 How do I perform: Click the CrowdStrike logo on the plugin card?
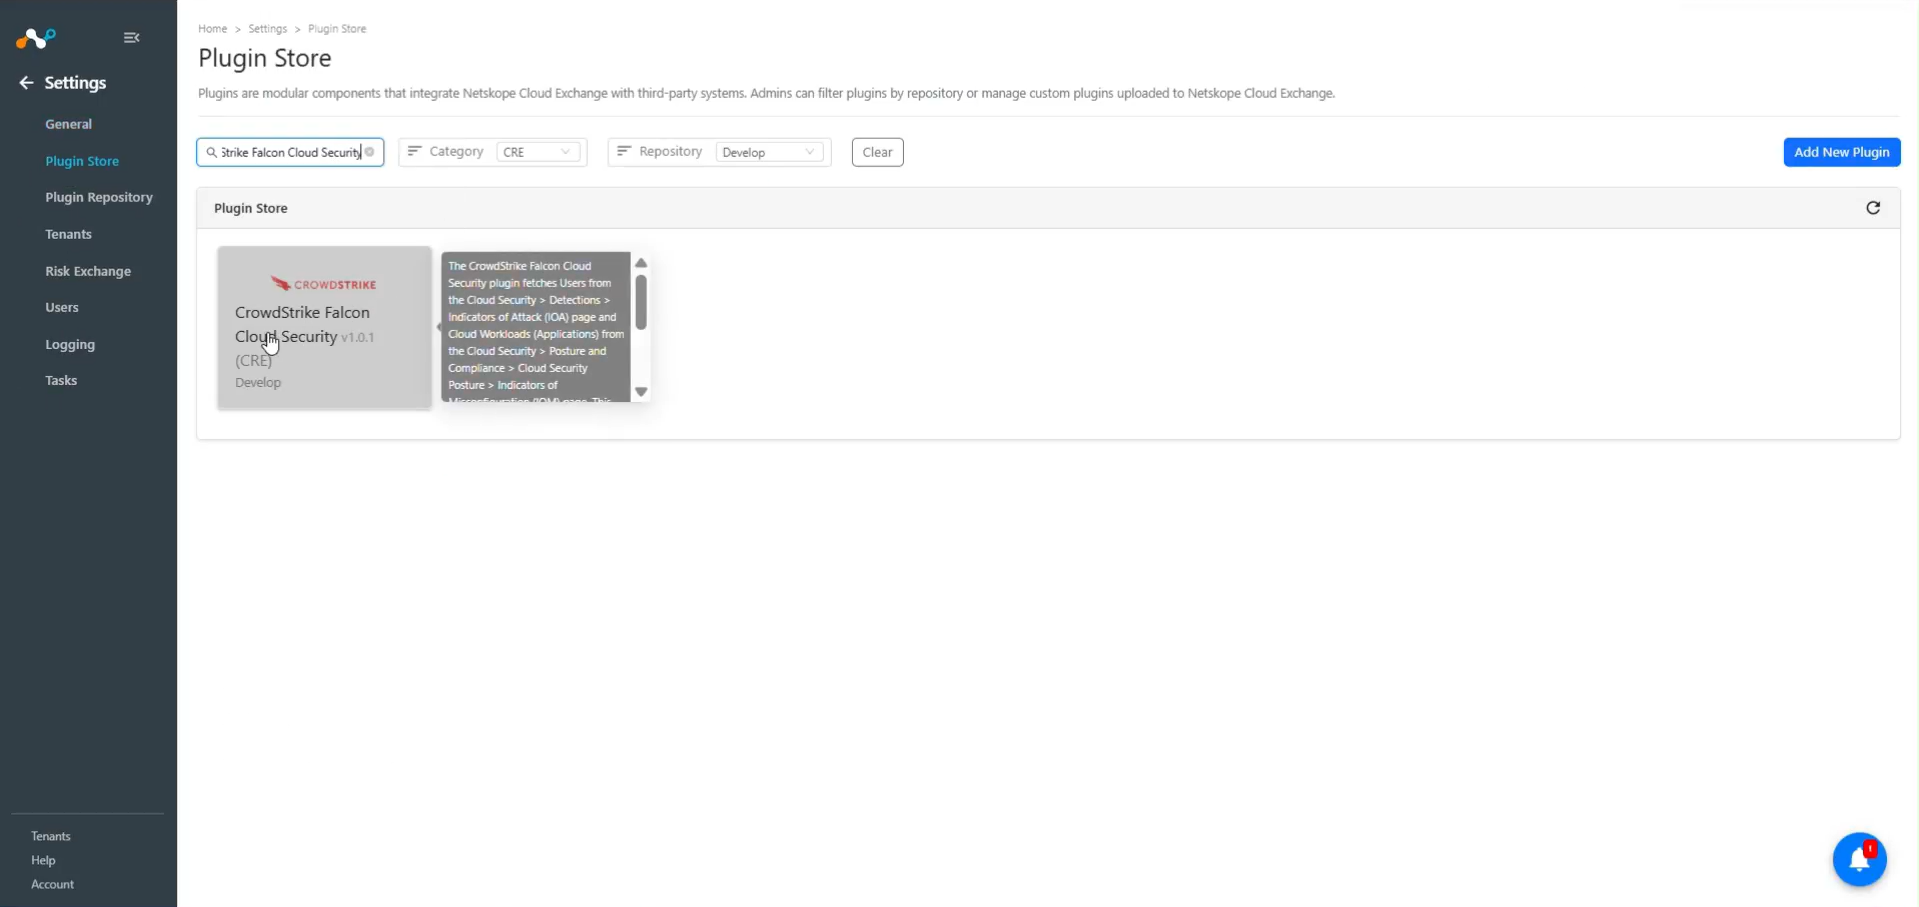coord(324,284)
